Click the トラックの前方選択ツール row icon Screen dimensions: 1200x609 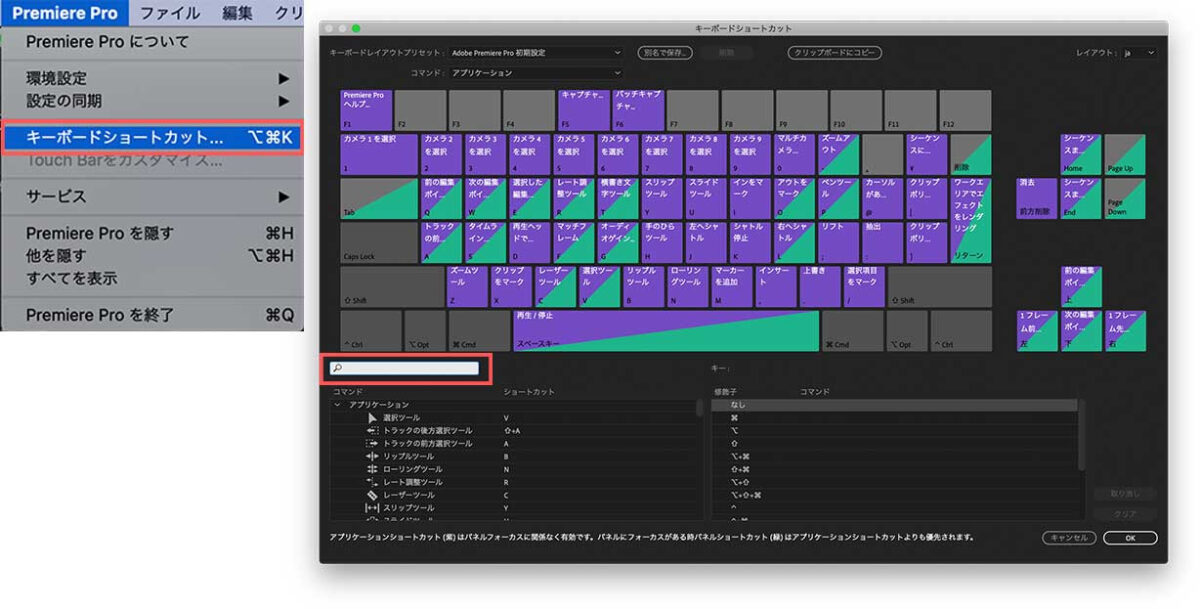373,443
